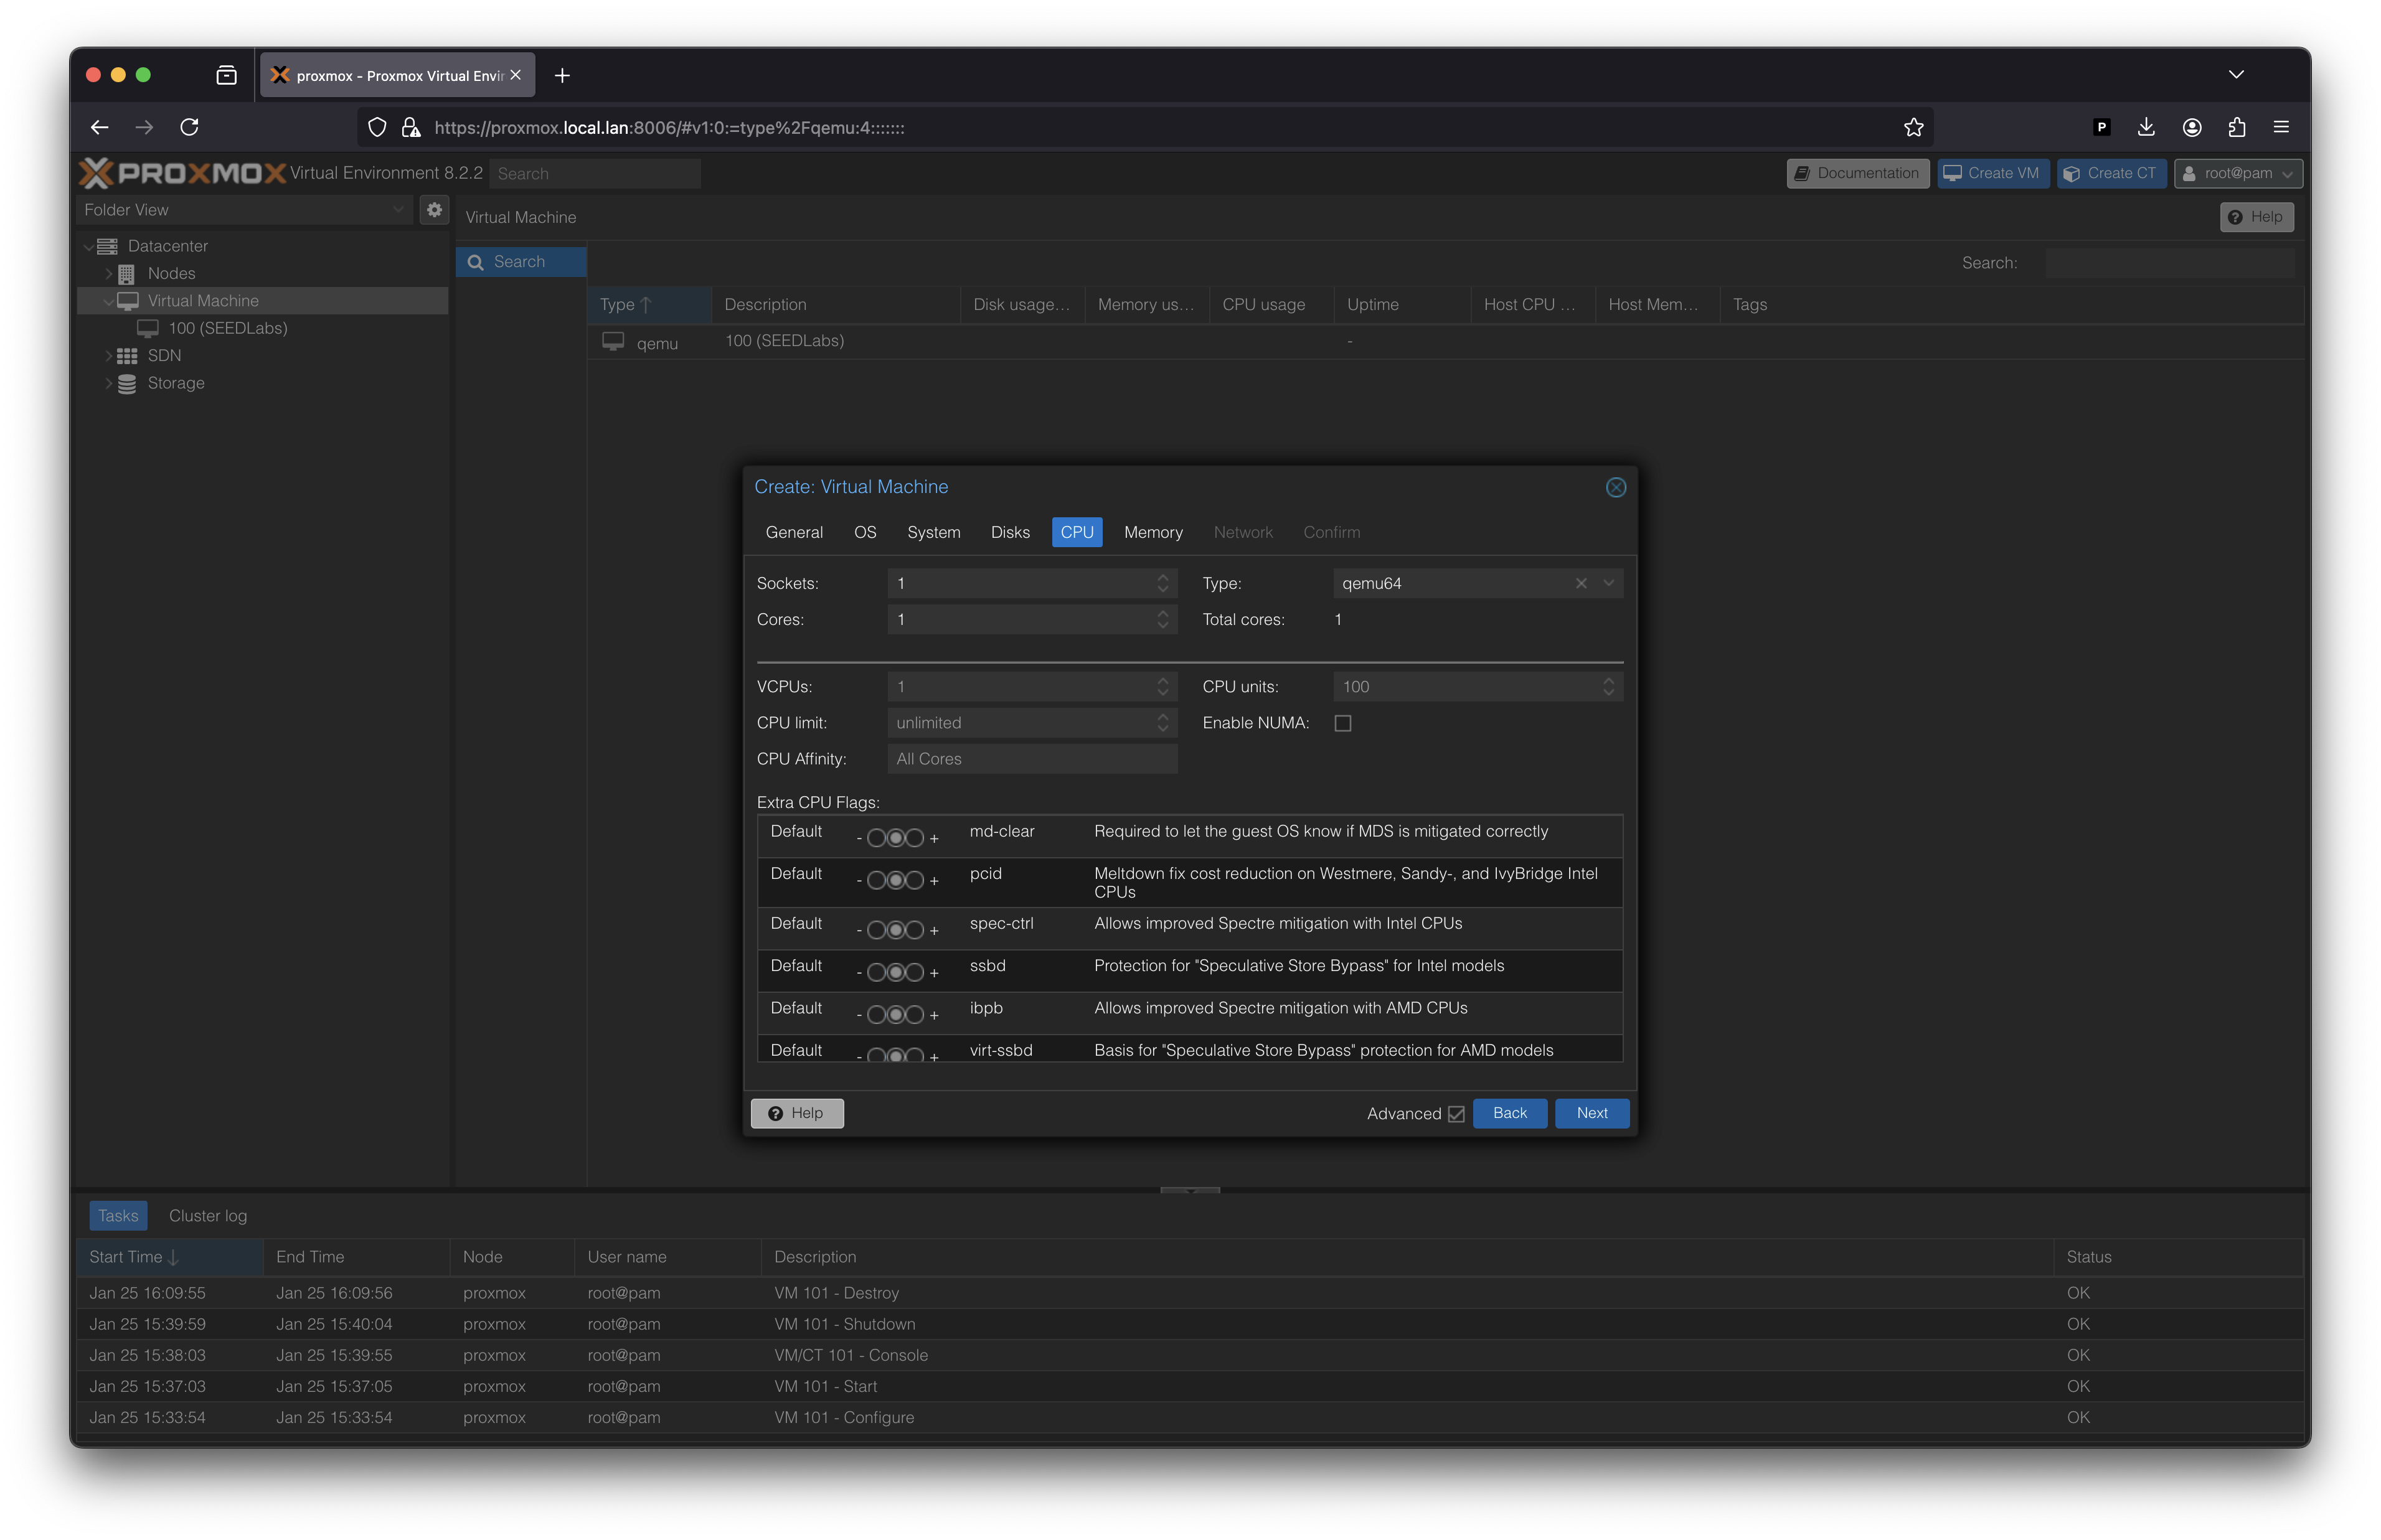Image resolution: width=2381 pixels, height=1540 pixels.
Task: Click the bookmark star icon in address bar
Action: click(1913, 127)
